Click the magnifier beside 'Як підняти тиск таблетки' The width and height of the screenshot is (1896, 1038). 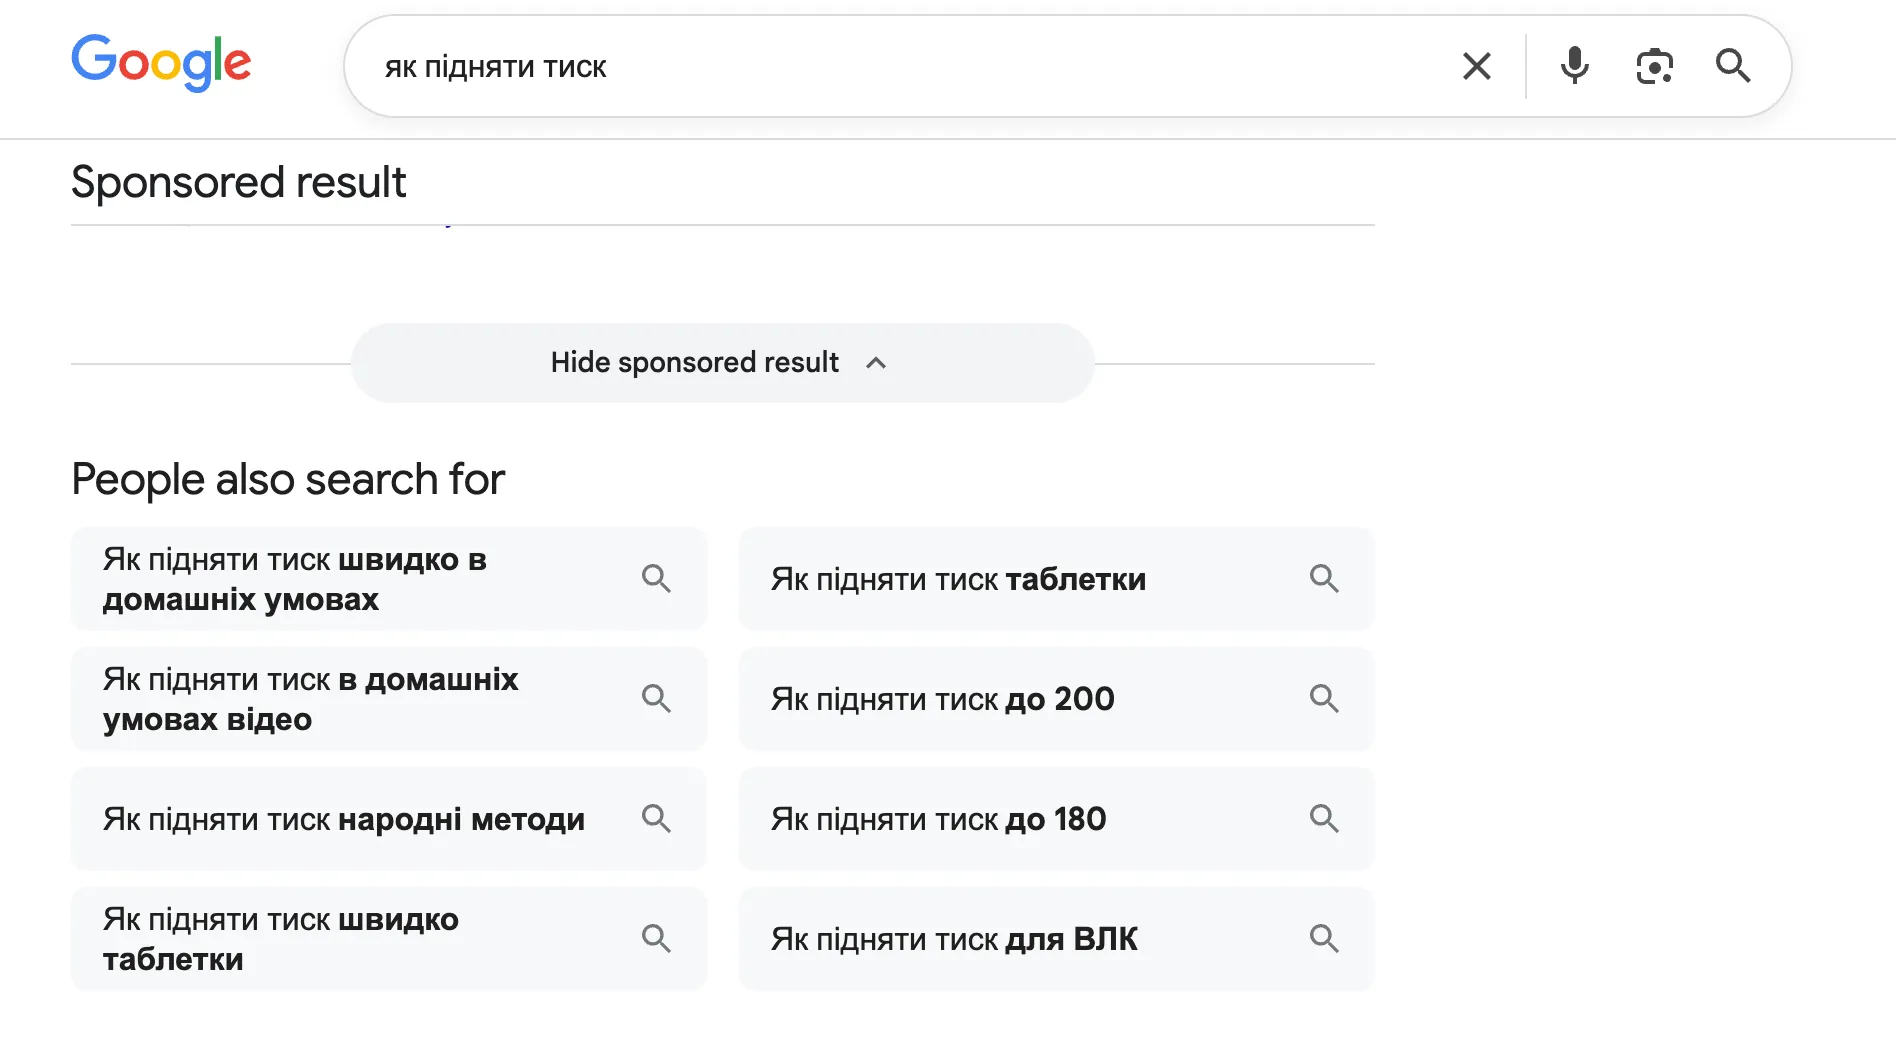coord(1324,578)
